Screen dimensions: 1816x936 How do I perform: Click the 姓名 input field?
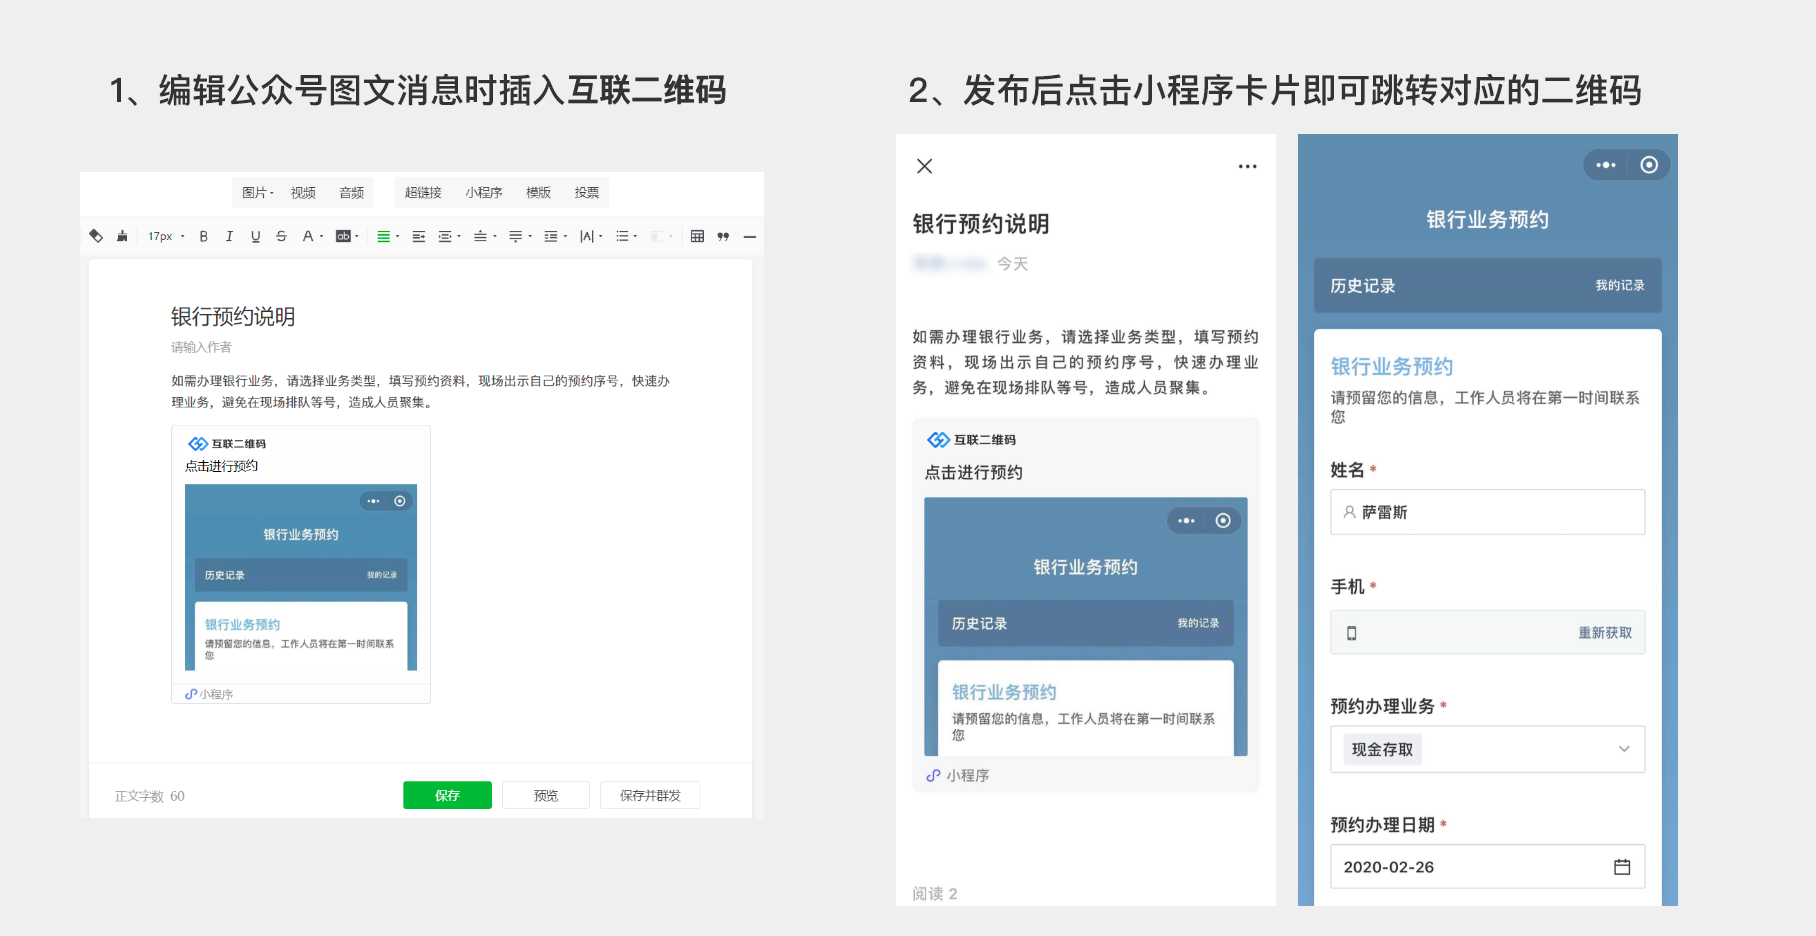point(1487,512)
